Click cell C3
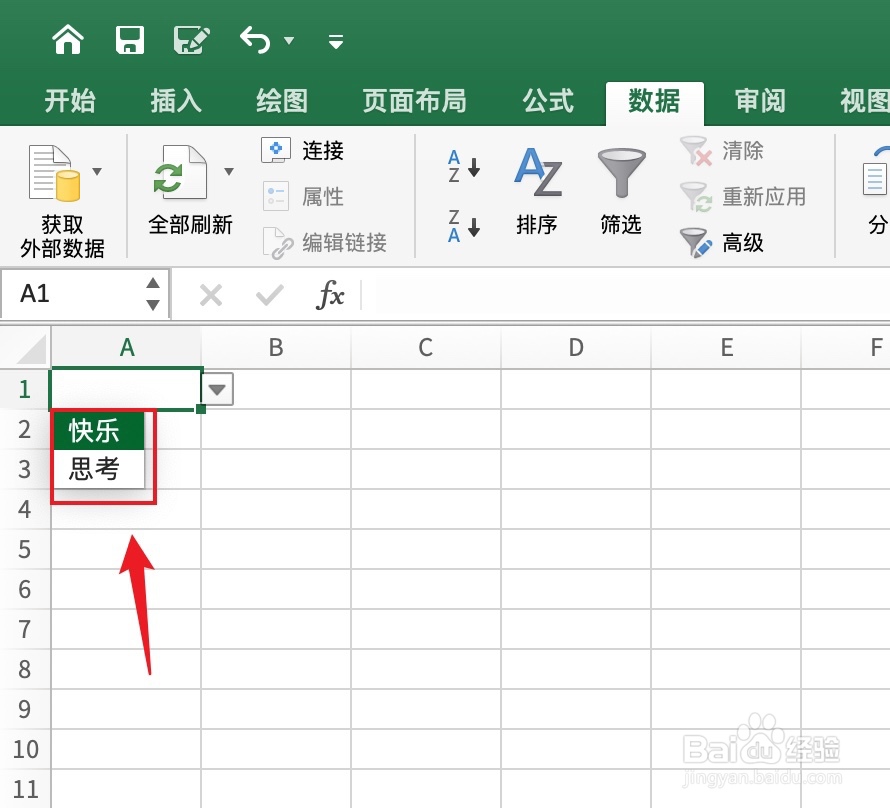This screenshot has width=890, height=808. coord(426,469)
